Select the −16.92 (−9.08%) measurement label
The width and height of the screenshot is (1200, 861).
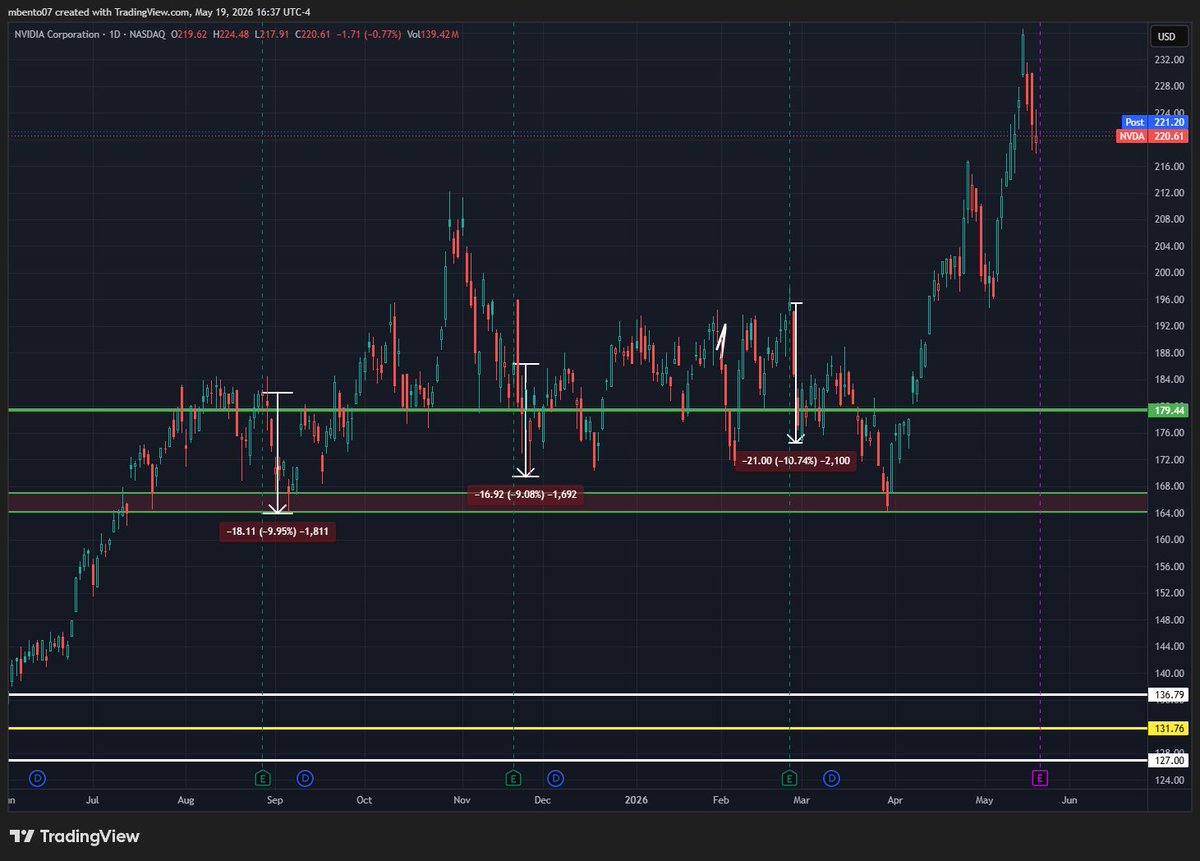(x=525, y=494)
